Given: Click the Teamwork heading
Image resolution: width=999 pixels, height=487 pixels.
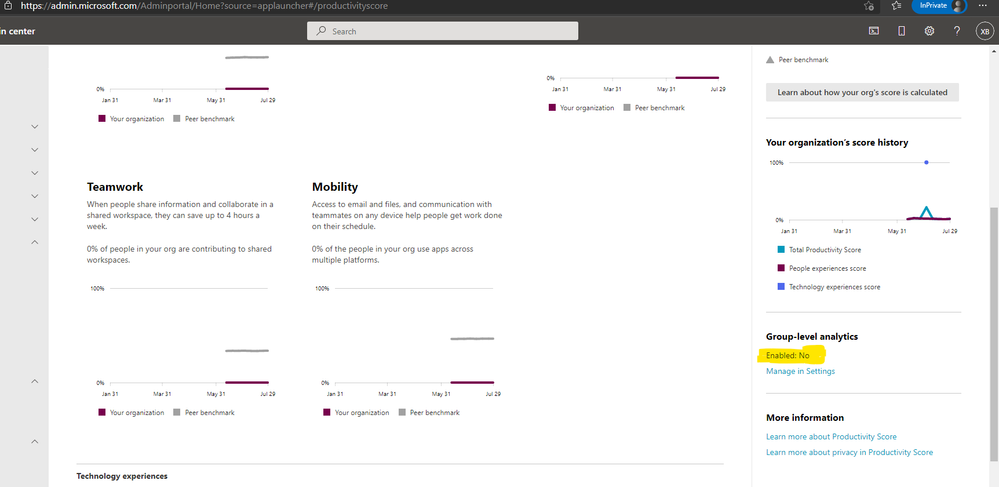Looking at the screenshot, I should (x=115, y=187).
